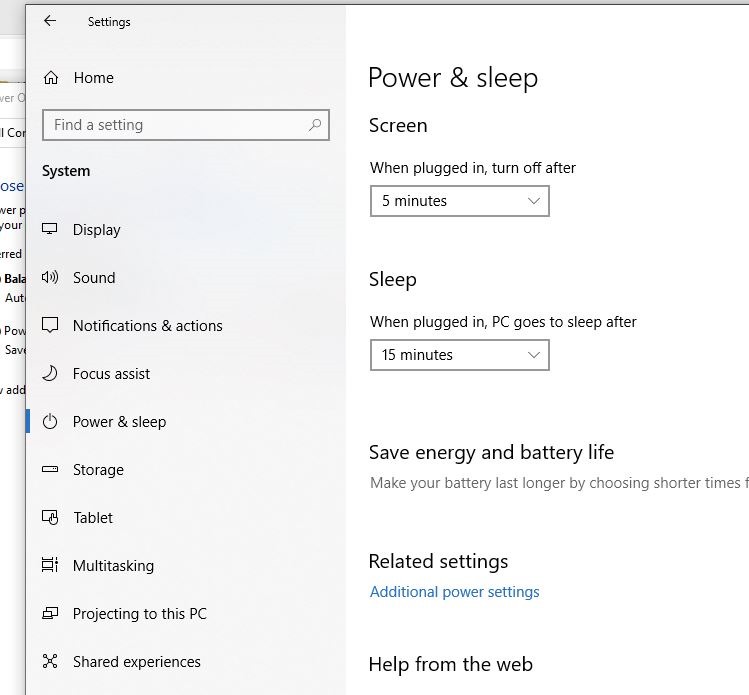
Task: Open Projecting to this PC settings
Action: [x=139, y=614]
